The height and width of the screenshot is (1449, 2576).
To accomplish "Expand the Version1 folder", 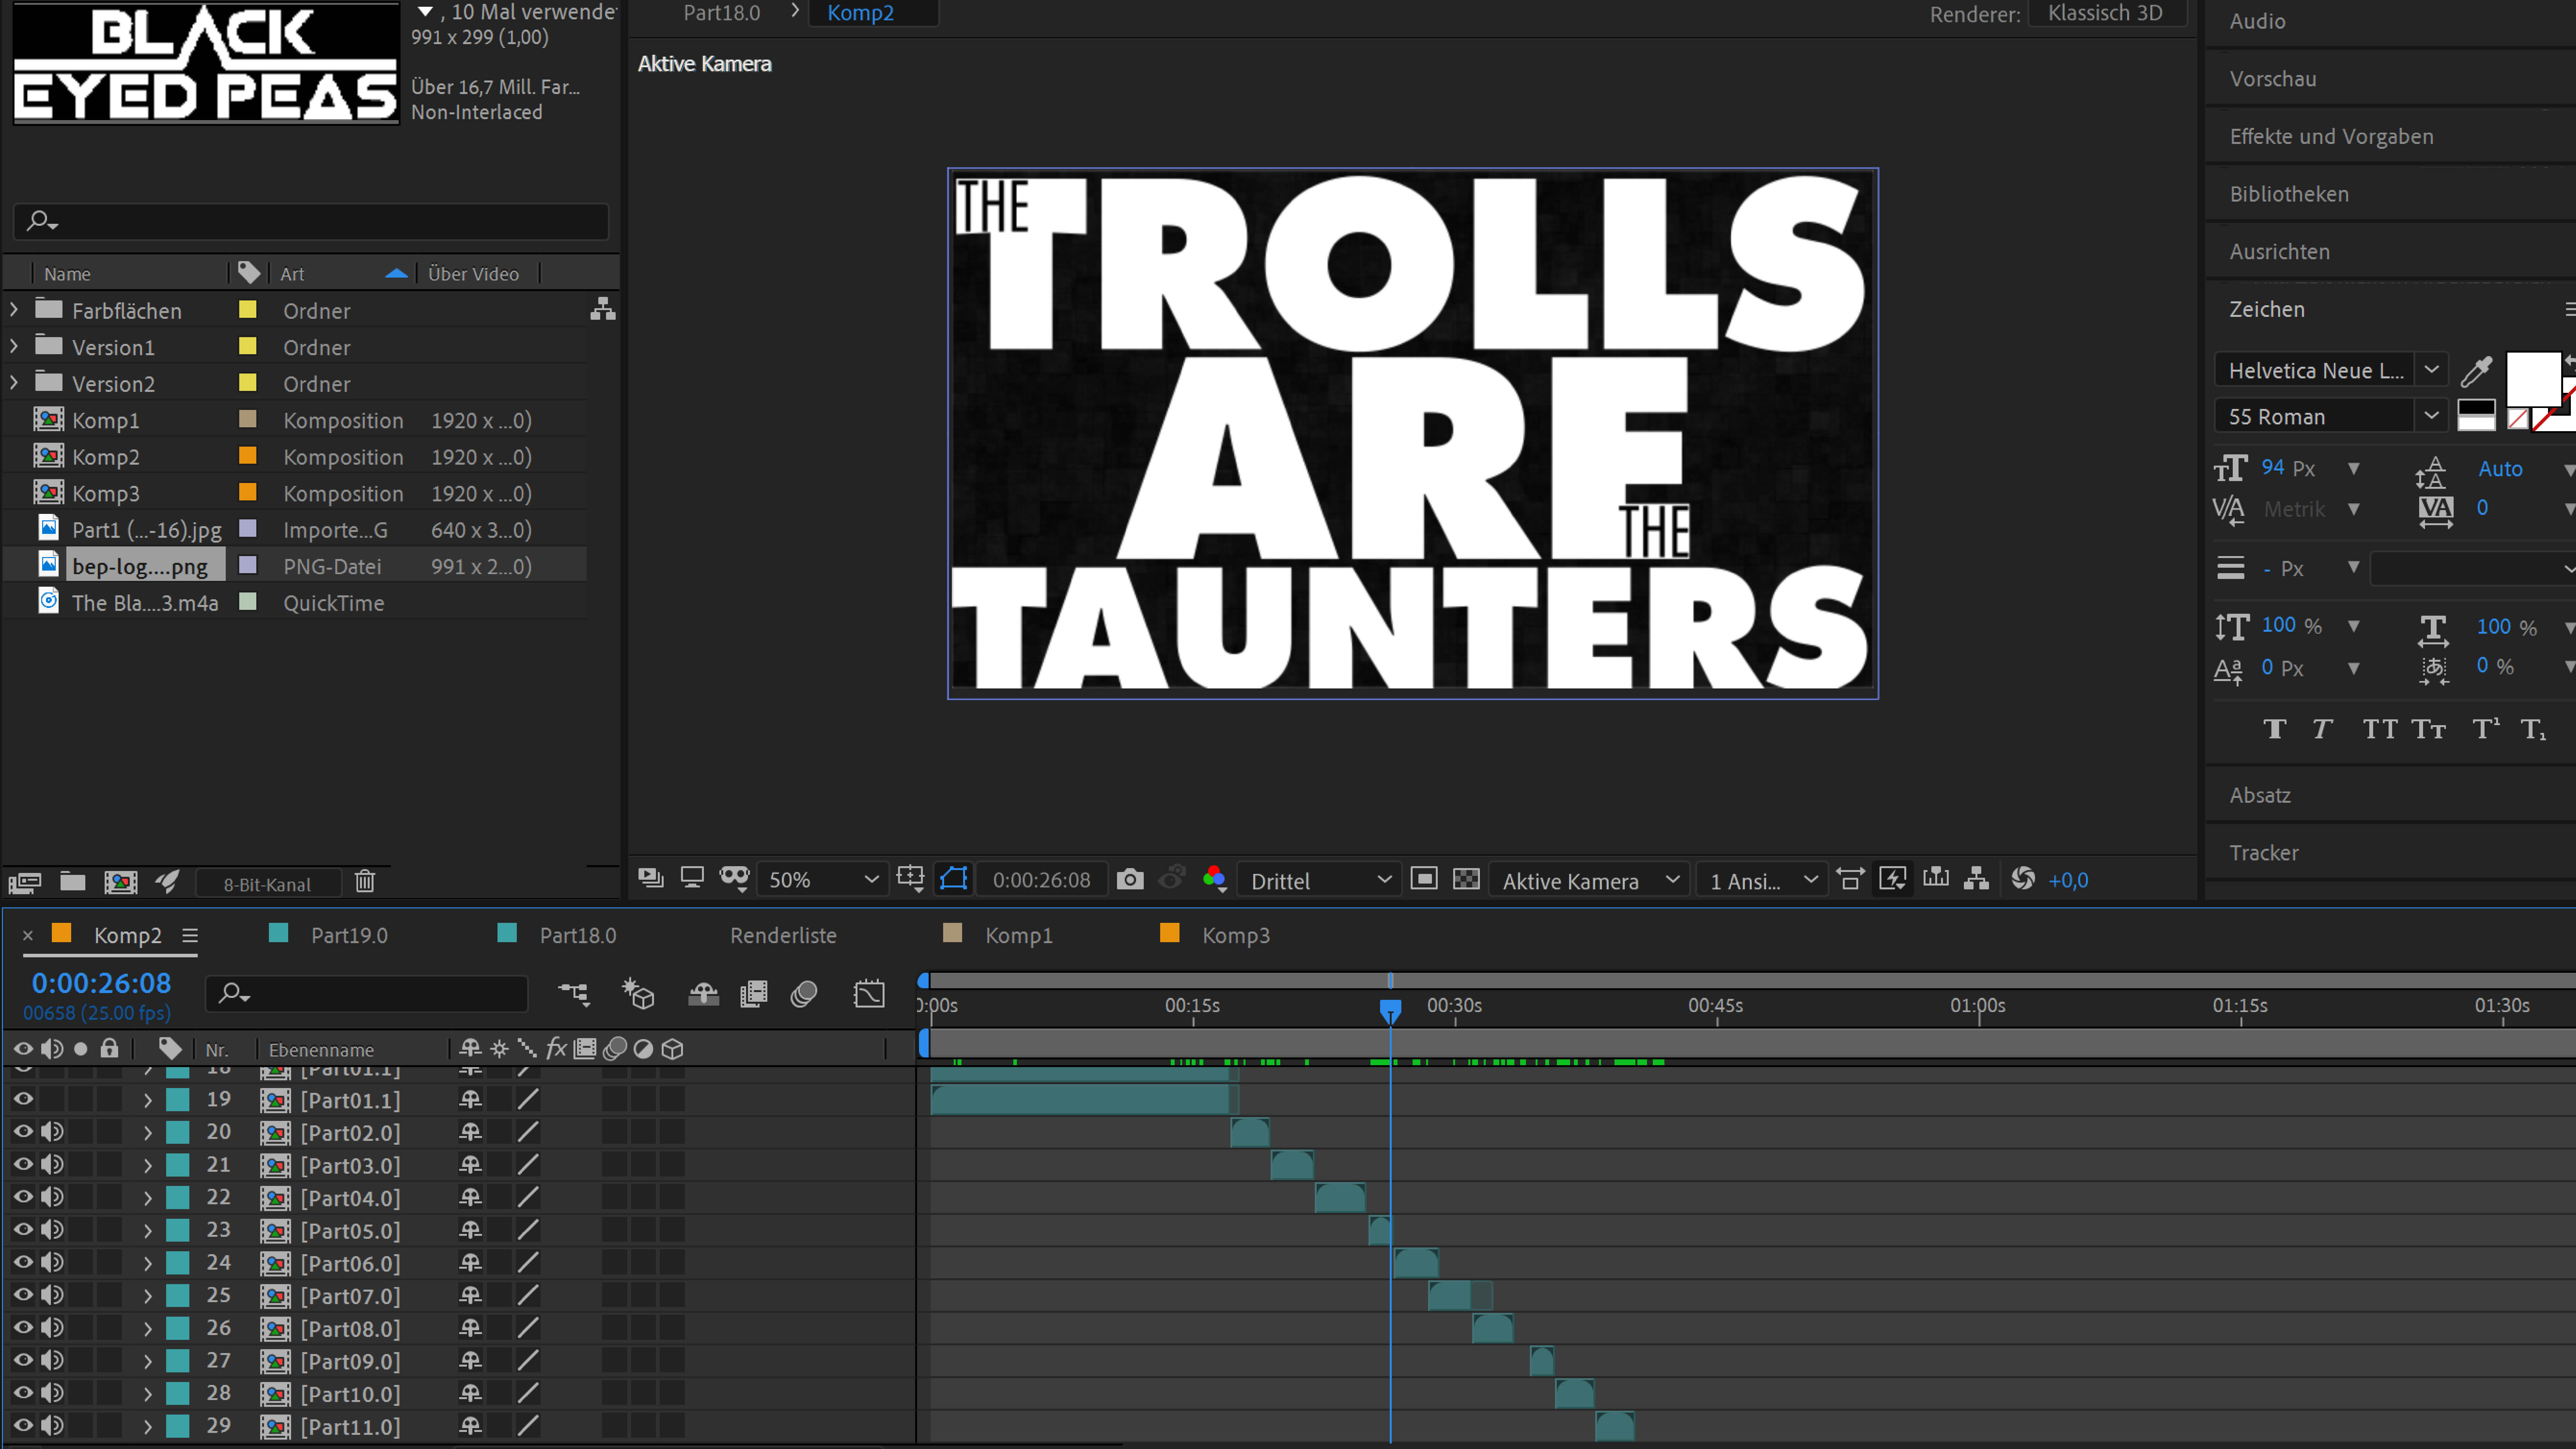I will pyautogui.click(x=14, y=347).
